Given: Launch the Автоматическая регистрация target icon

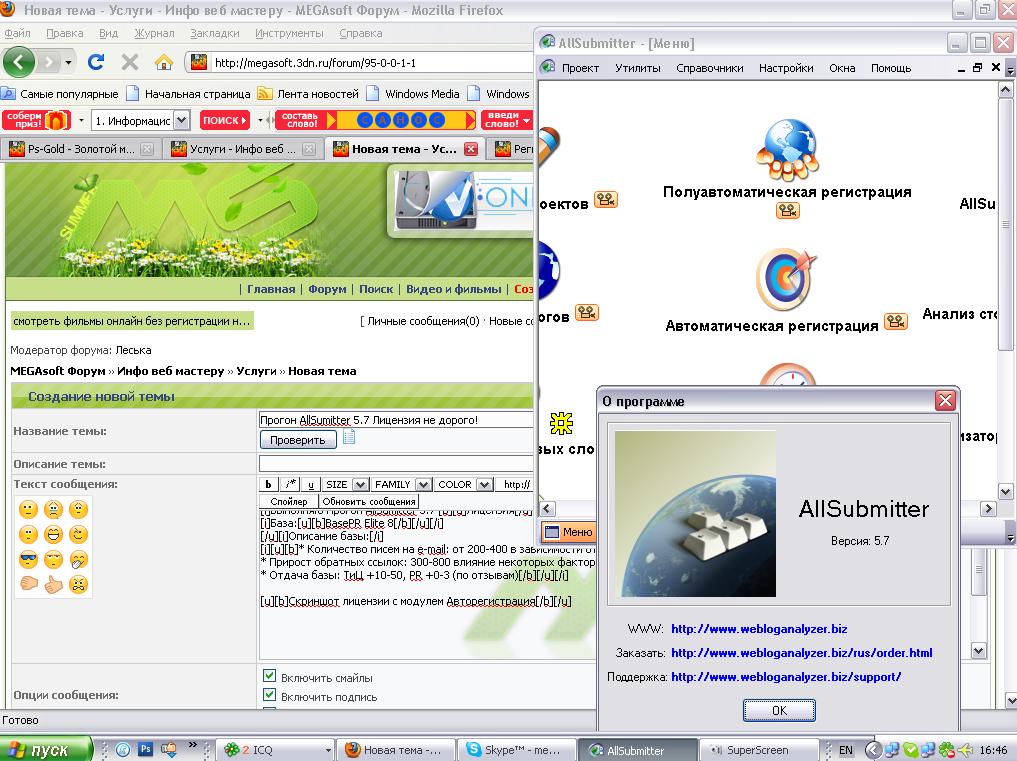Looking at the screenshot, I should pos(786,279).
